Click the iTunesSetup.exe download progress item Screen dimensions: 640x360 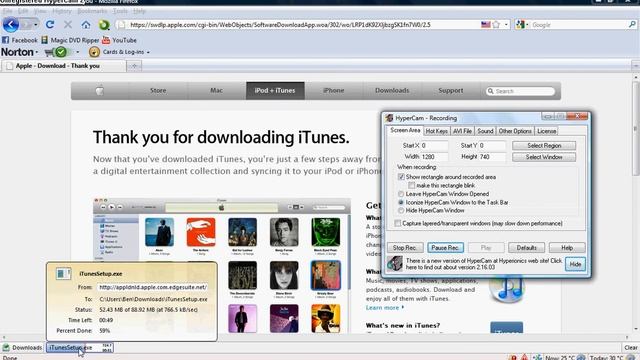pyautogui.click(x=80, y=348)
